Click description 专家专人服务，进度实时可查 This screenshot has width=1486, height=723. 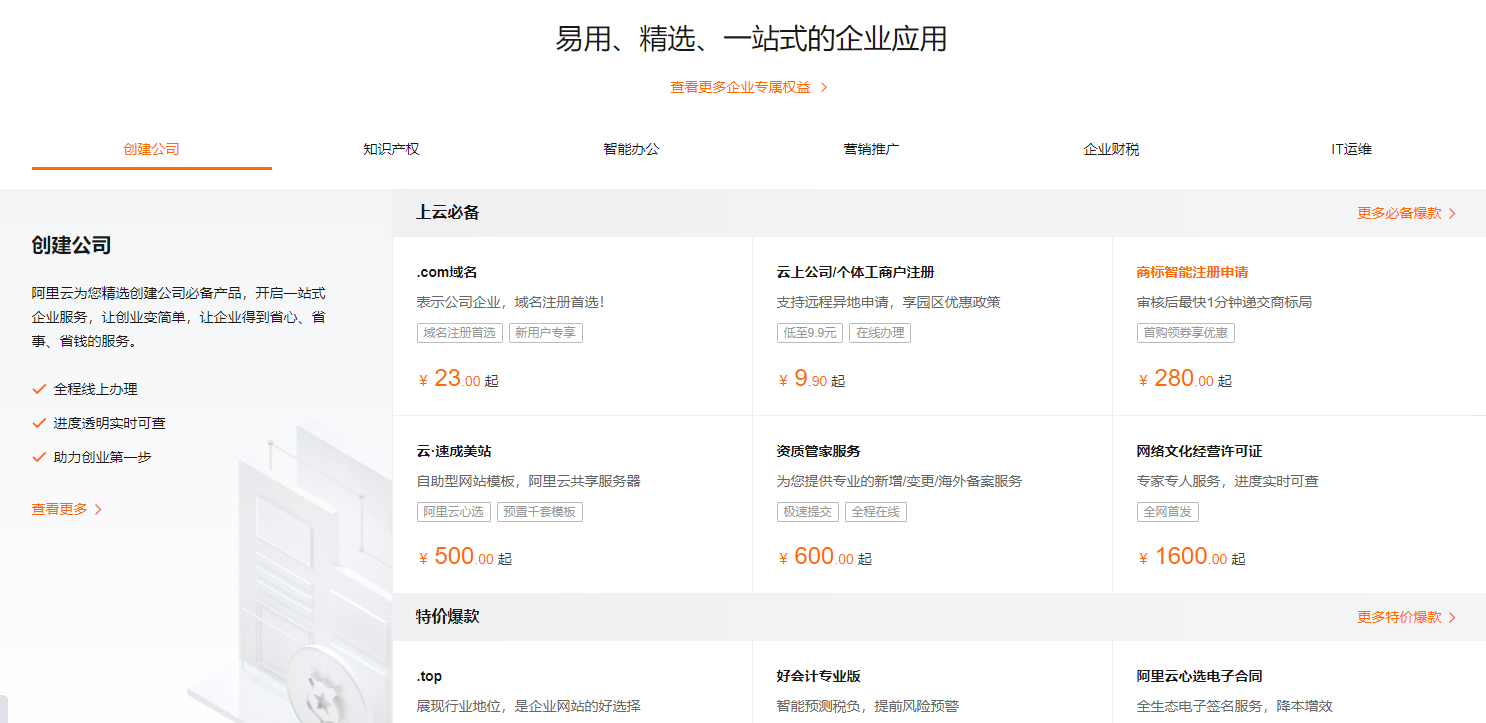(1228, 481)
